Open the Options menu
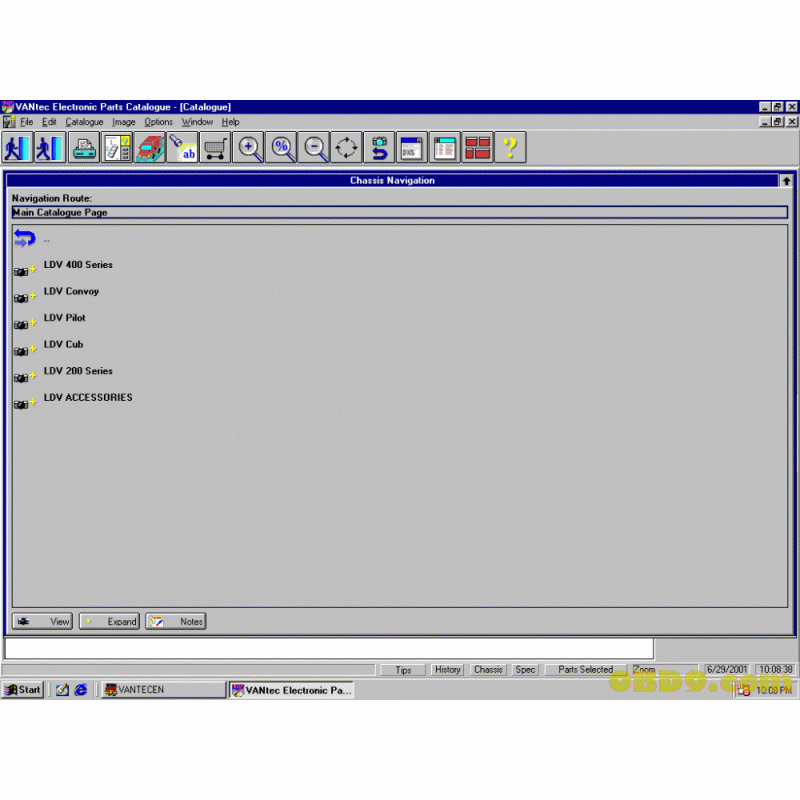Screen dimensions: 800x800 tap(159, 122)
